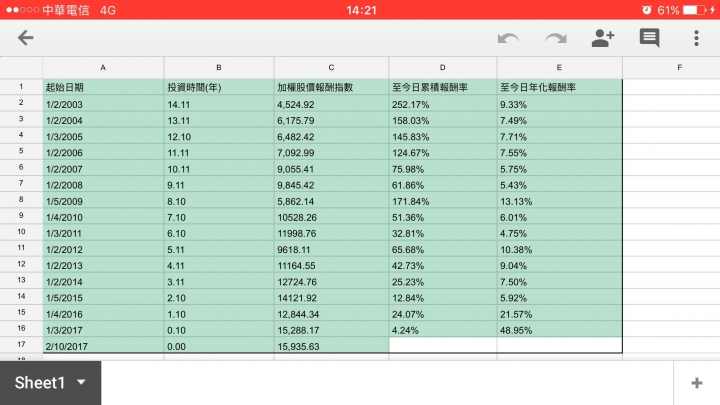Image resolution: width=720 pixels, height=405 pixels.
Task: Select cell with date 1/5/2009
Action: (103, 201)
